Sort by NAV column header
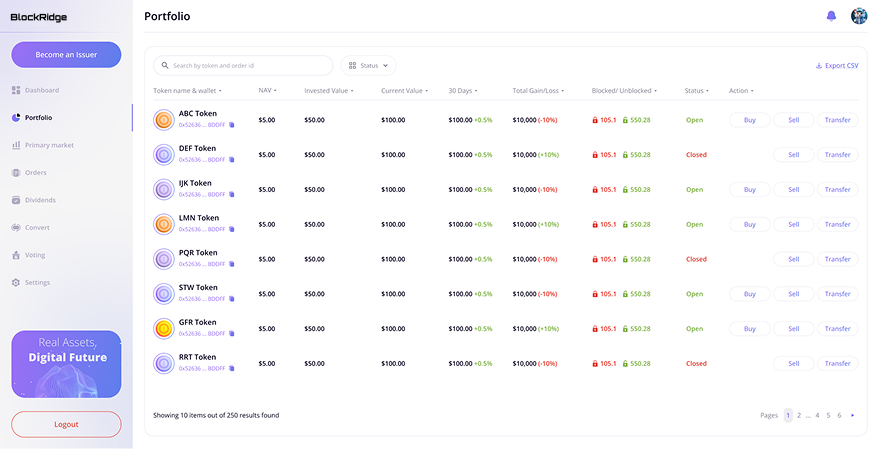Viewport: 879px width, 449px height. tap(267, 91)
